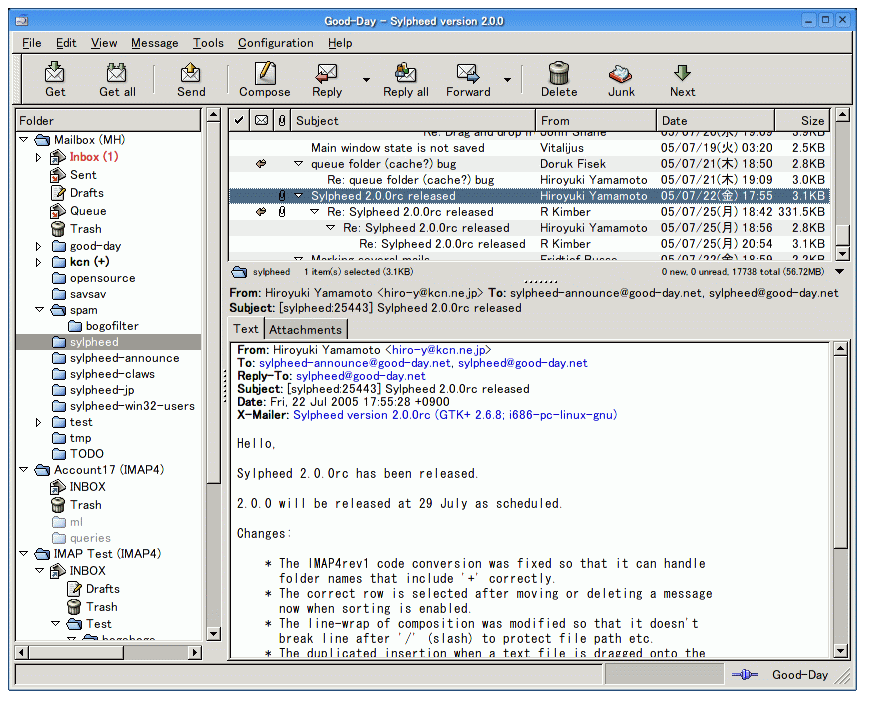
Task: Click the Folder column header
Action: tap(108, 120)
